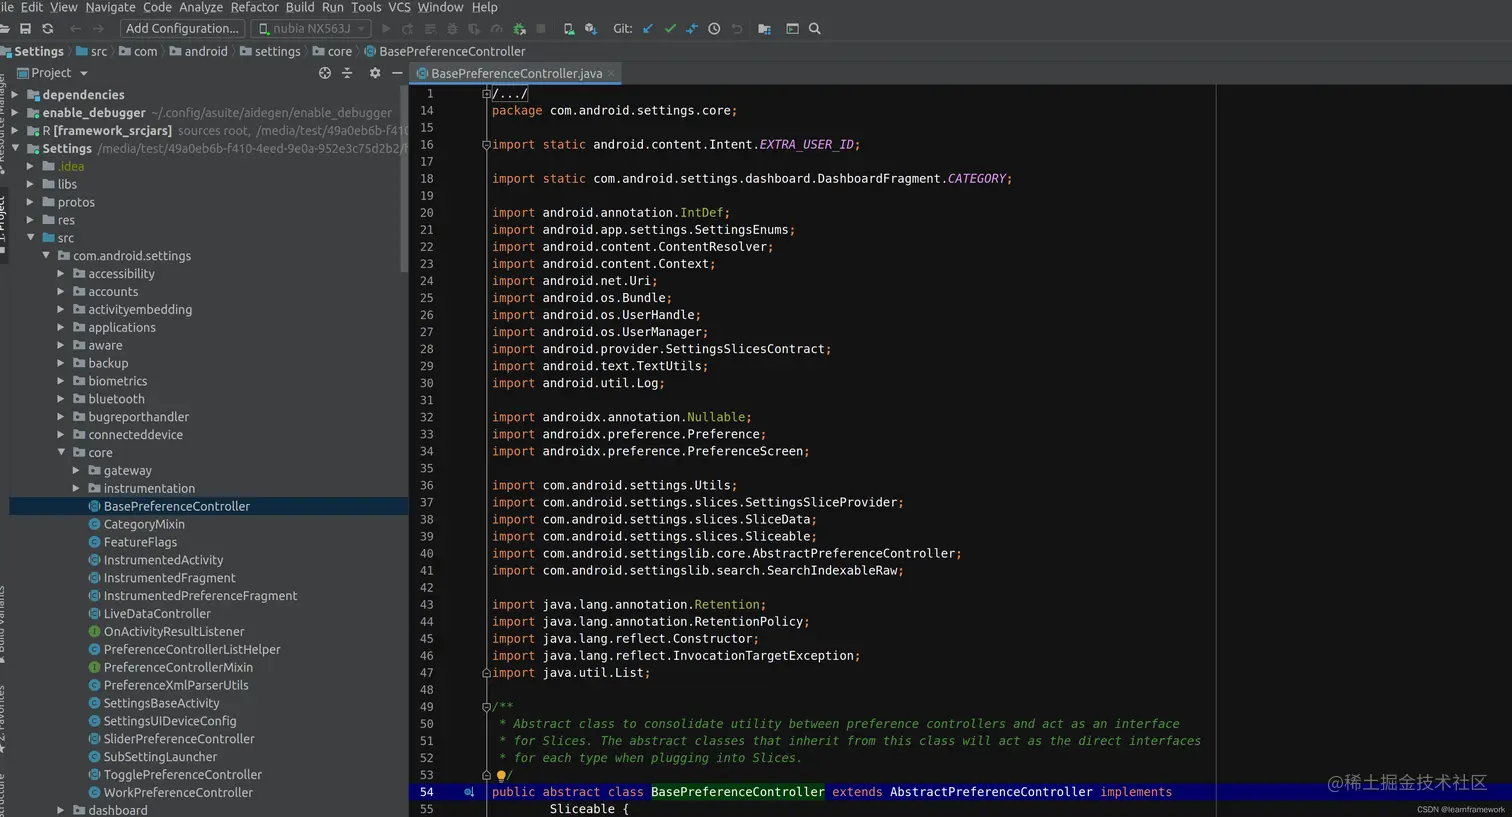The height and width of the screenshot is (817, 1512).
Task: Open TogglePreferenceController in the project tree
Action: coord(182,775)
